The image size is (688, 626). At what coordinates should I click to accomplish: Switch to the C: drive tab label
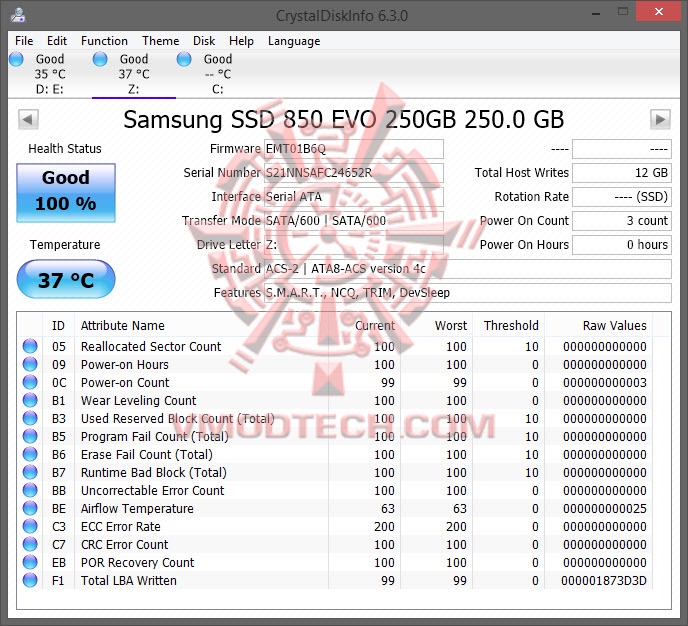point(218,89)
